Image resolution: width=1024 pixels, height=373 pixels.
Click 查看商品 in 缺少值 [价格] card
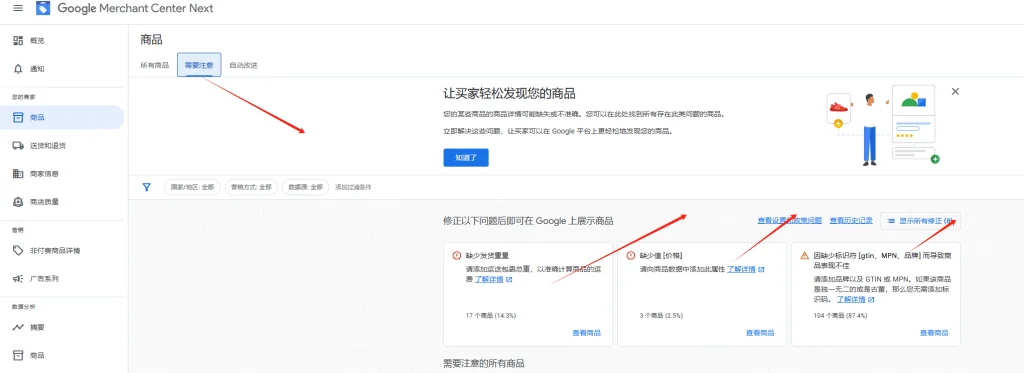(760, 332)
